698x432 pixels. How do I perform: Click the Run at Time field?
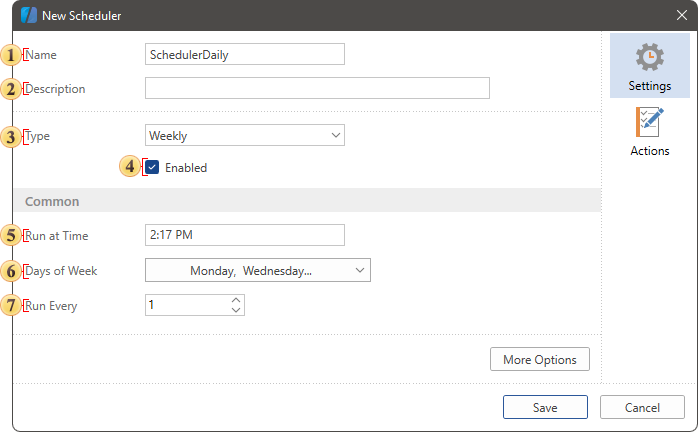coord(245,235)
